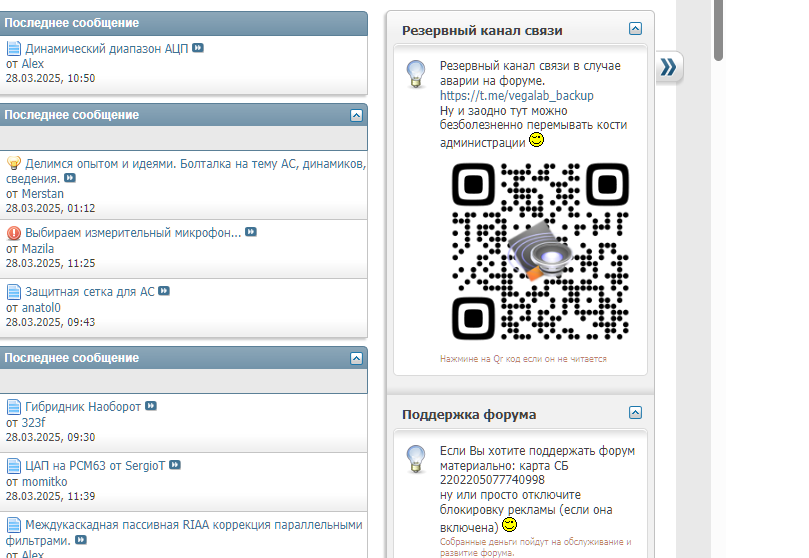Collapse sidebar with double-chevron button
809x558 pixels.
click(x=669, y=67)
